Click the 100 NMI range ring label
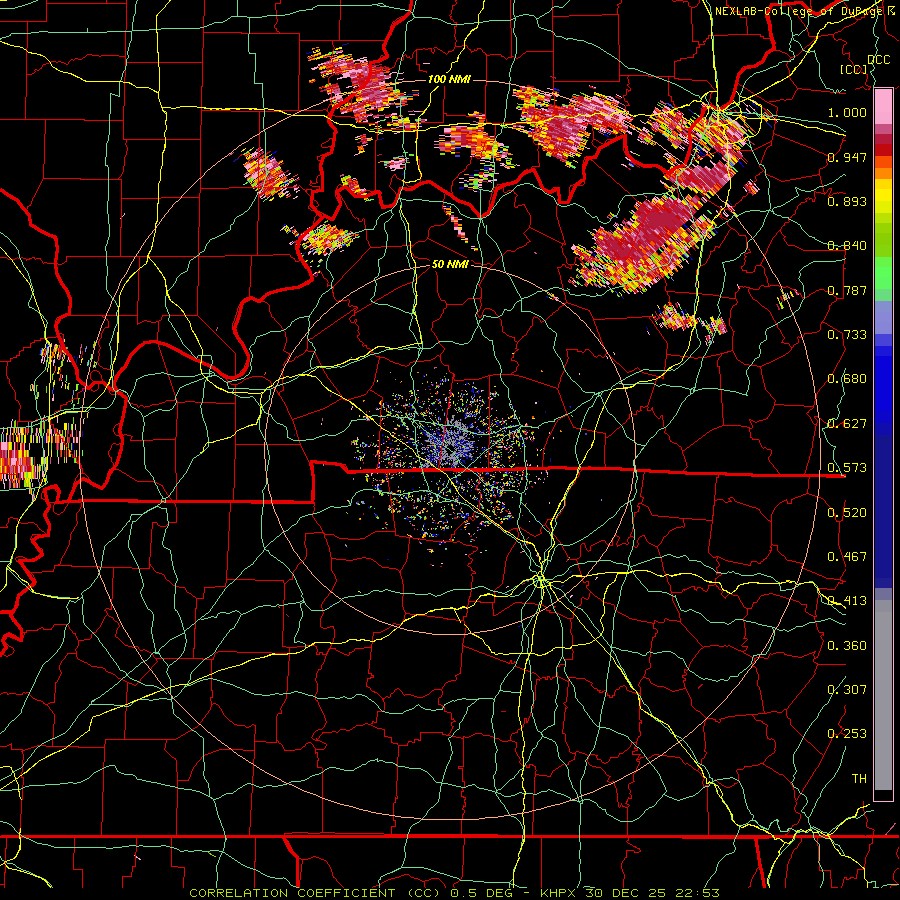The image size is (900, 900). (x=449, y=79)
